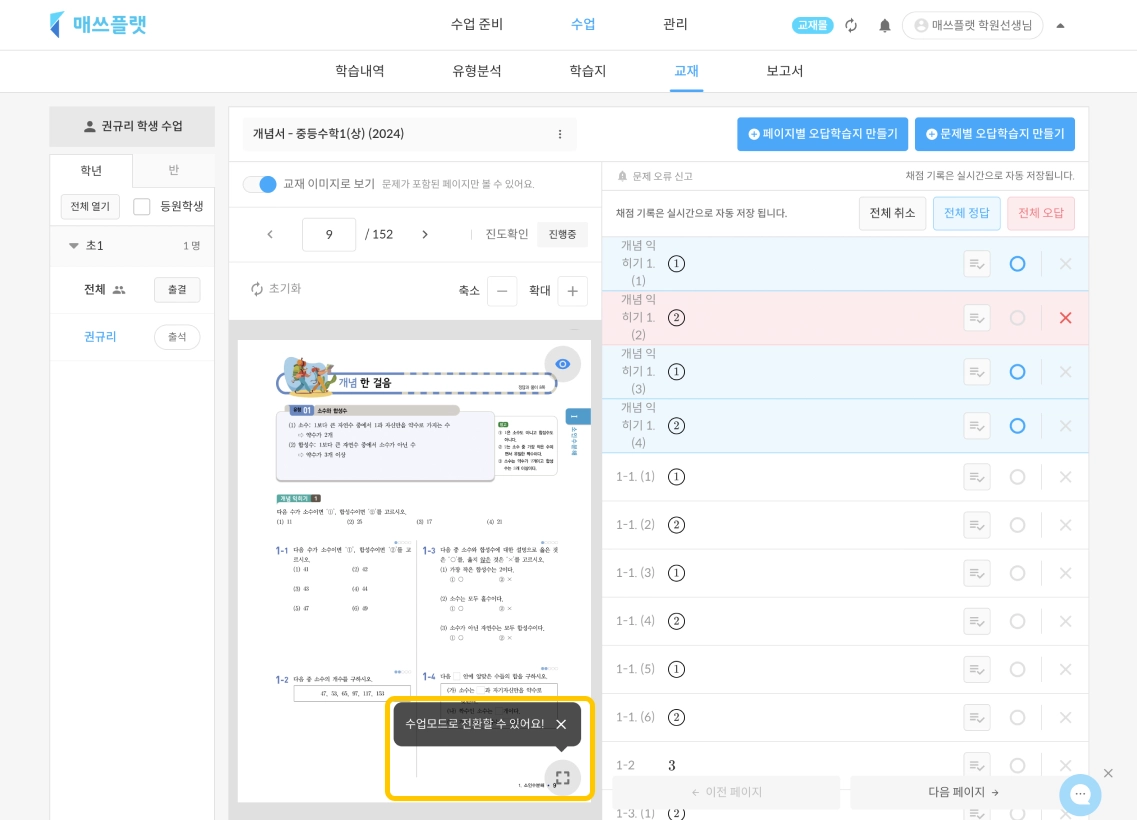
Task: Click the zoom out minus button
Action: tap(502, 291)
